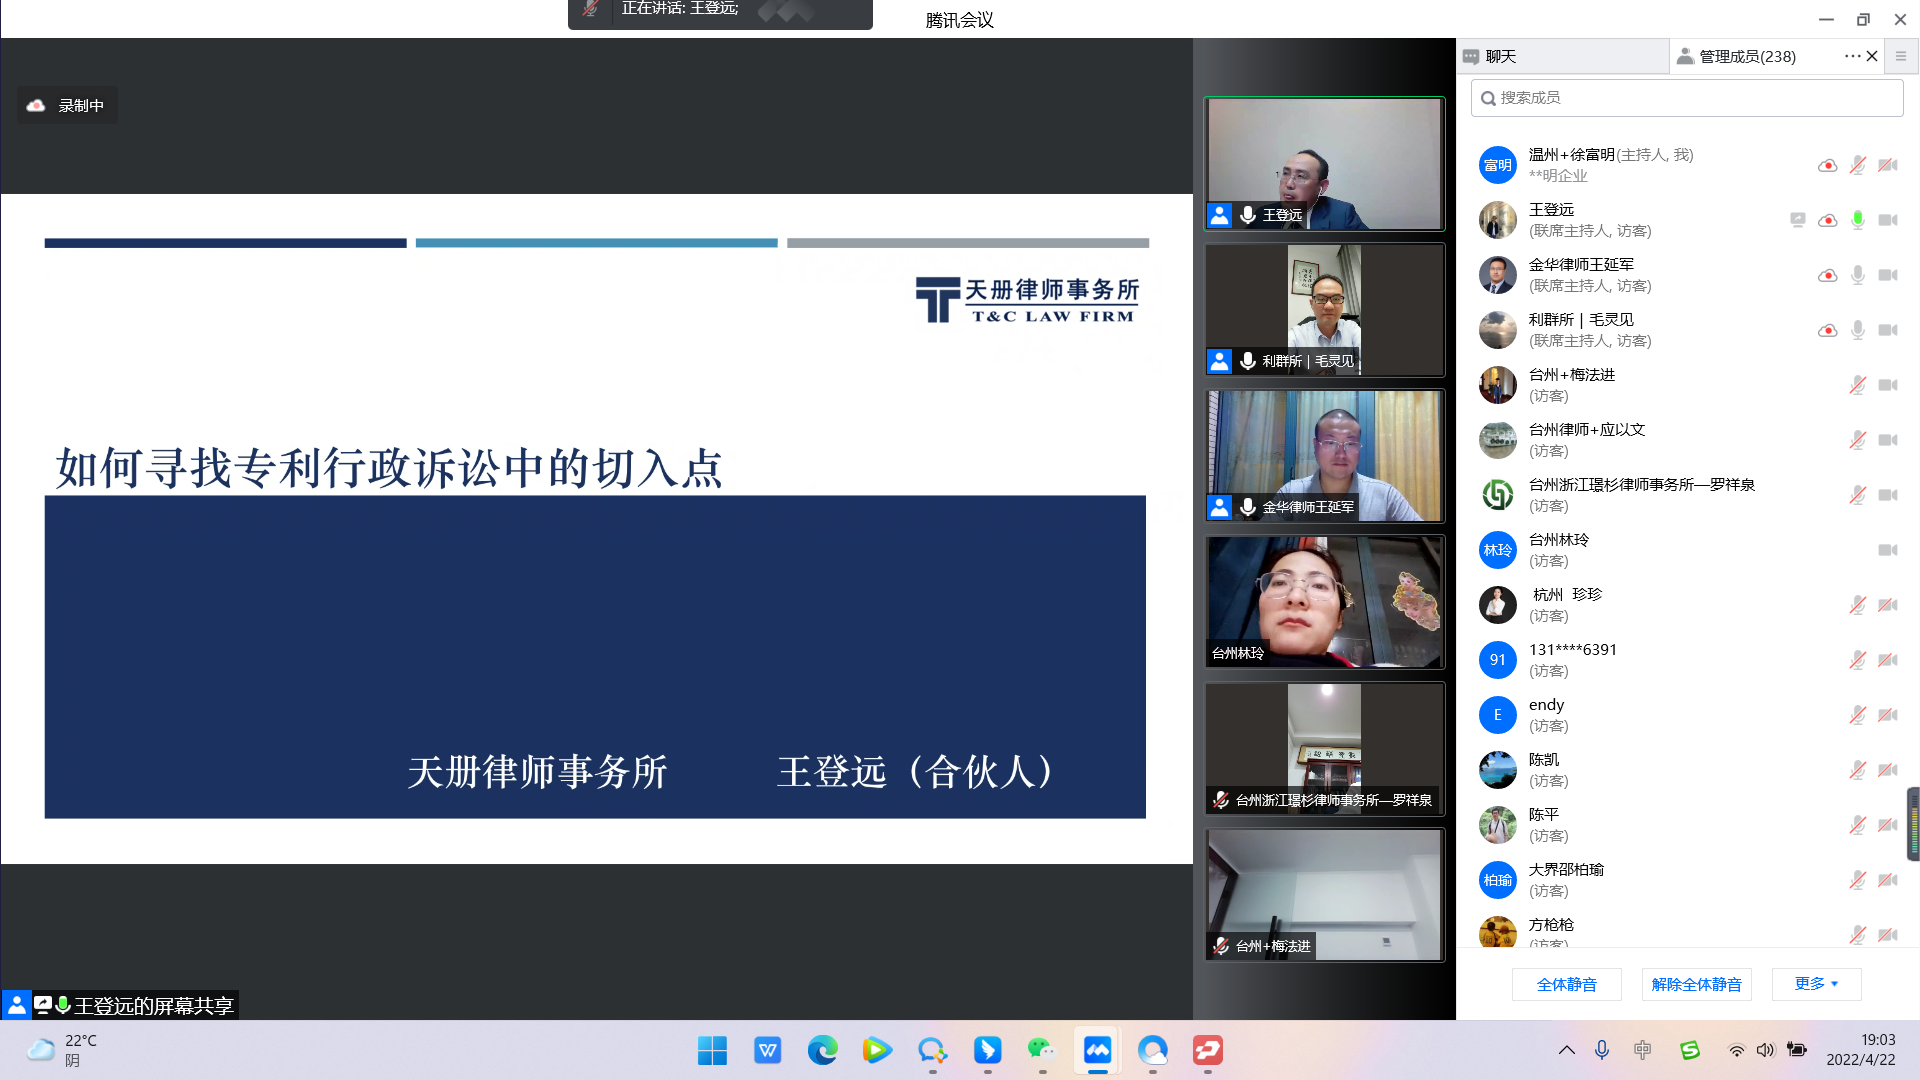Click screen share icon next to 王登远

click(x=1797, y=220)
